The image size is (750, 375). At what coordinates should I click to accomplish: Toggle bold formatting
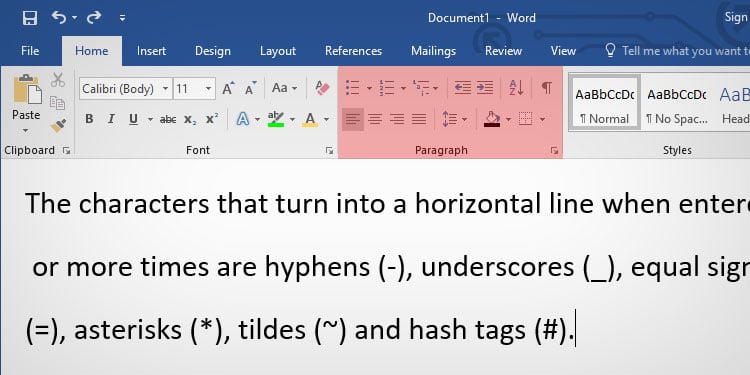tap(89, 119)
